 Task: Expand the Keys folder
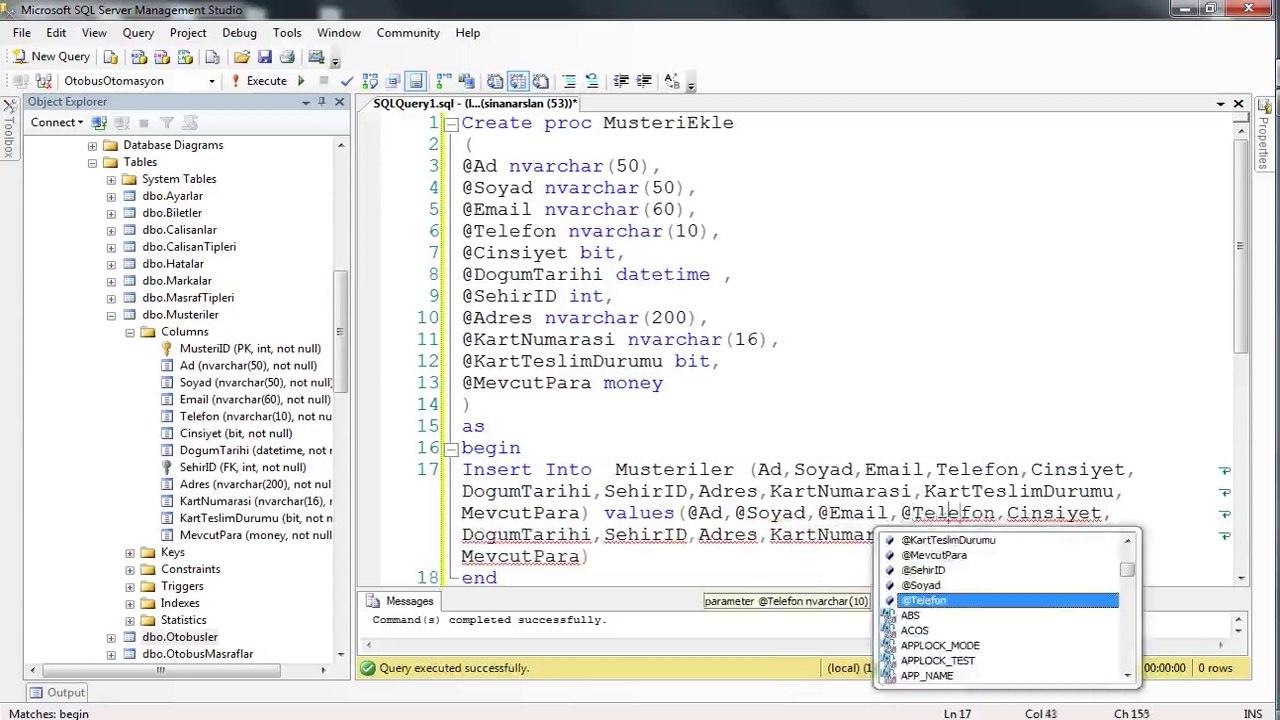(x=130, y=553)
